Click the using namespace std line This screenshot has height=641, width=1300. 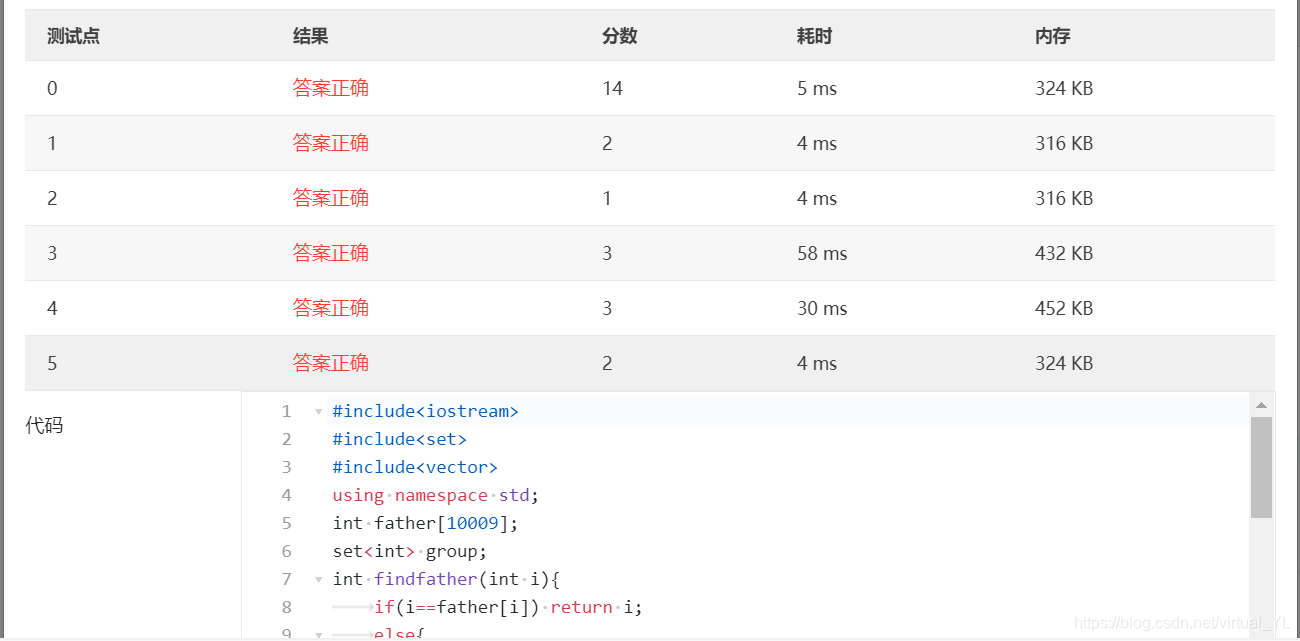point(436,495)
